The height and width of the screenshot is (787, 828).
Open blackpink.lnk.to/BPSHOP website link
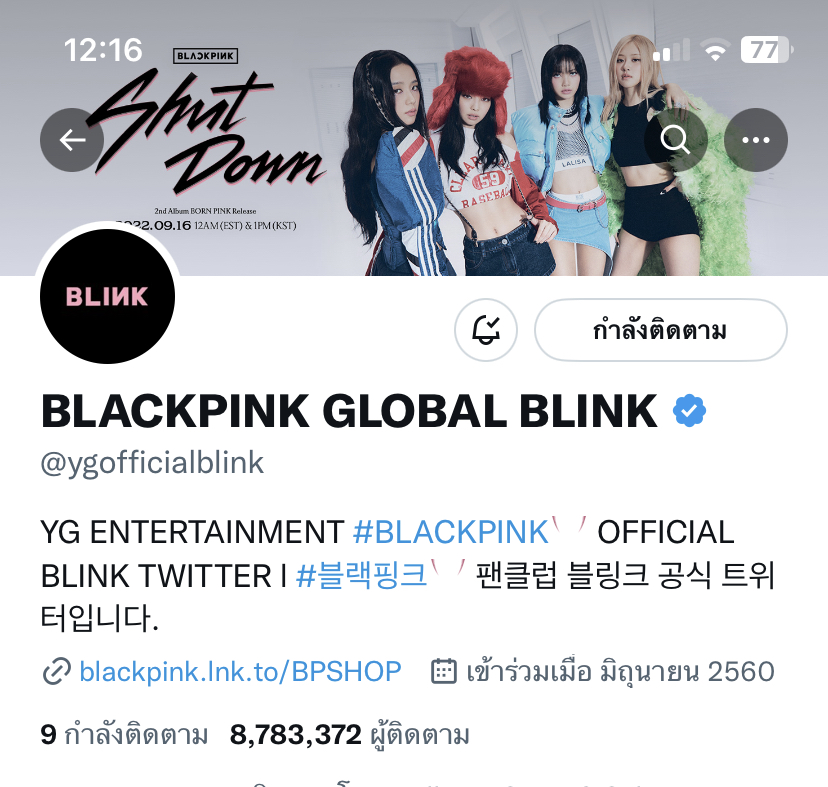click(x=240, y=671)
